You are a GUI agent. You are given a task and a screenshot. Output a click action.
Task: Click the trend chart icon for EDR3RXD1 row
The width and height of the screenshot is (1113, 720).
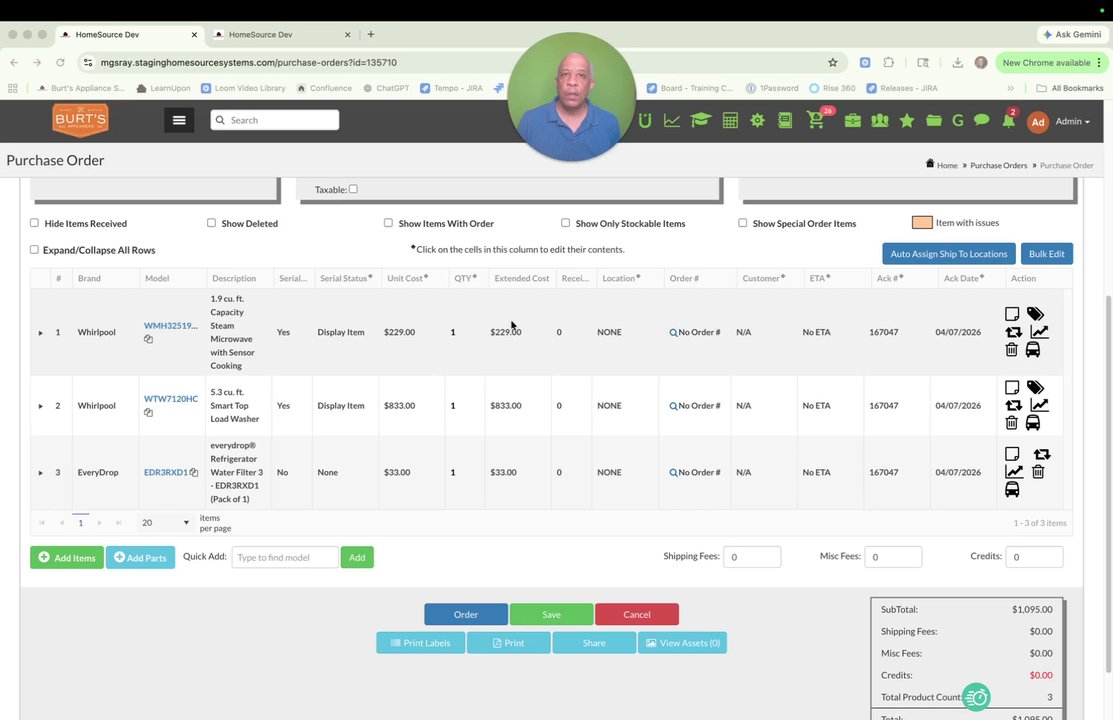(1014, 471)
